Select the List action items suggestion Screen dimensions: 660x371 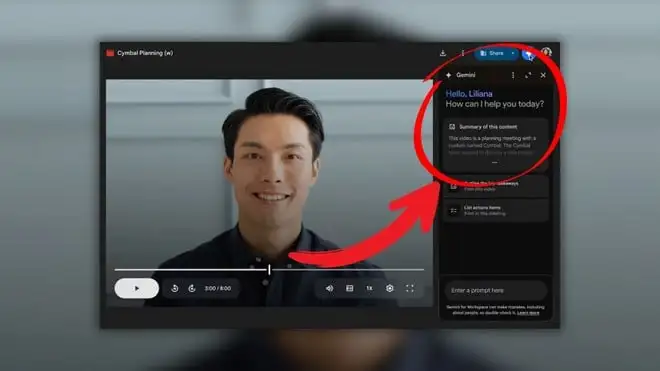point(495,210)
